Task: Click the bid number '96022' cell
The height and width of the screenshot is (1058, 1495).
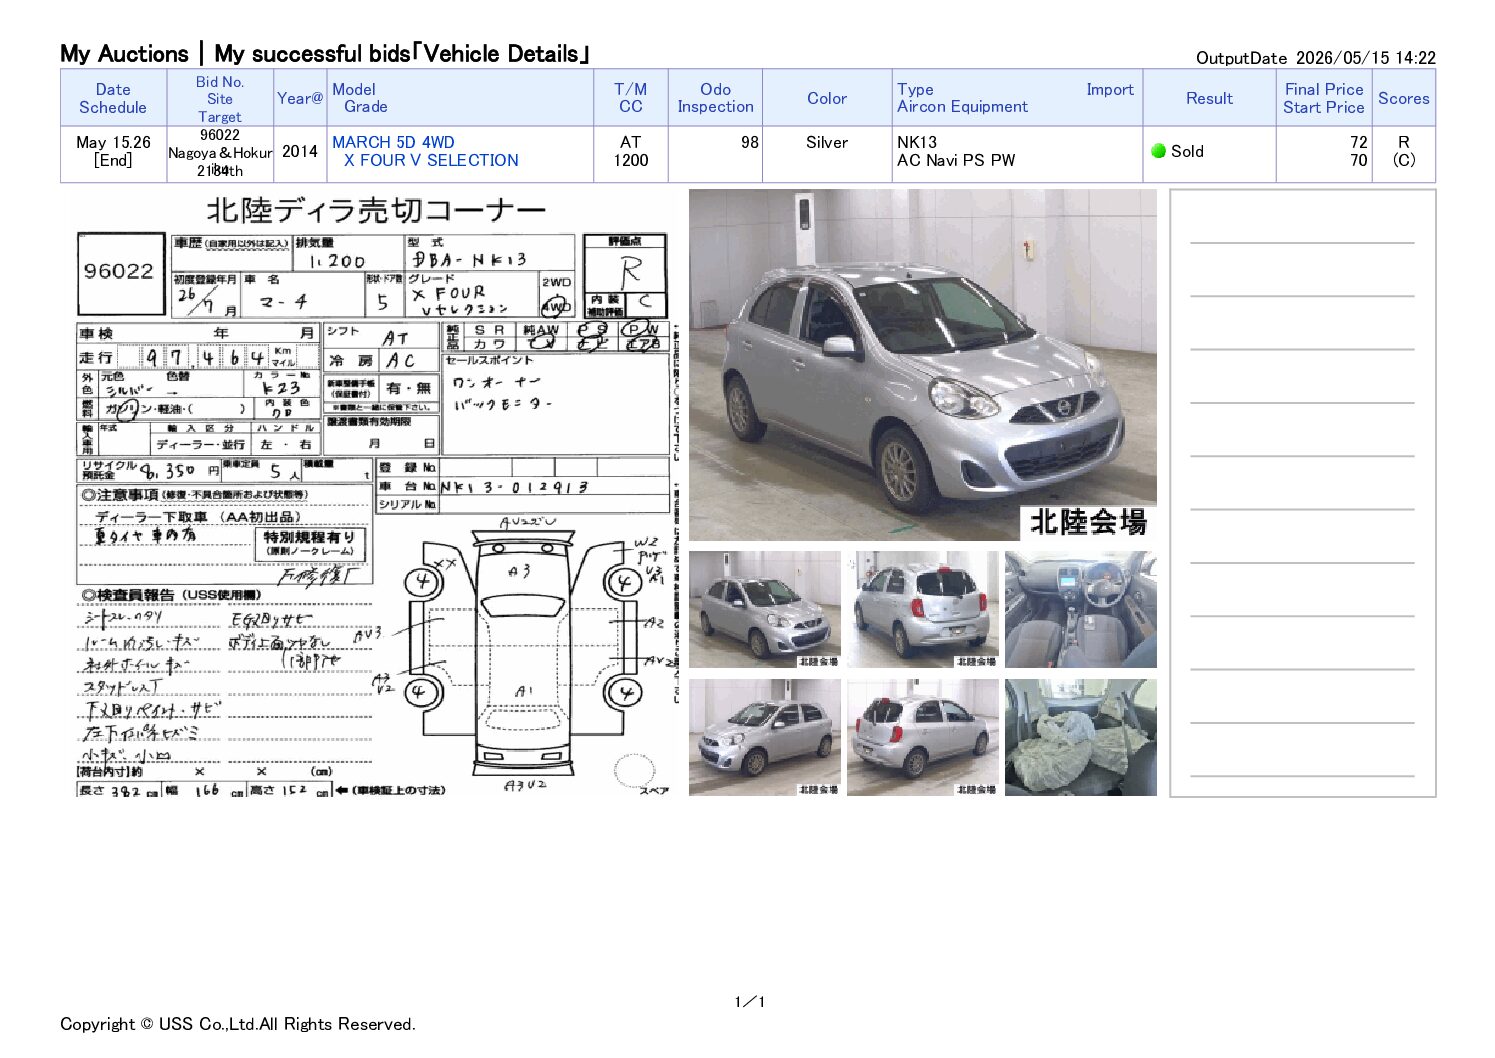Action: pos(220,135)
